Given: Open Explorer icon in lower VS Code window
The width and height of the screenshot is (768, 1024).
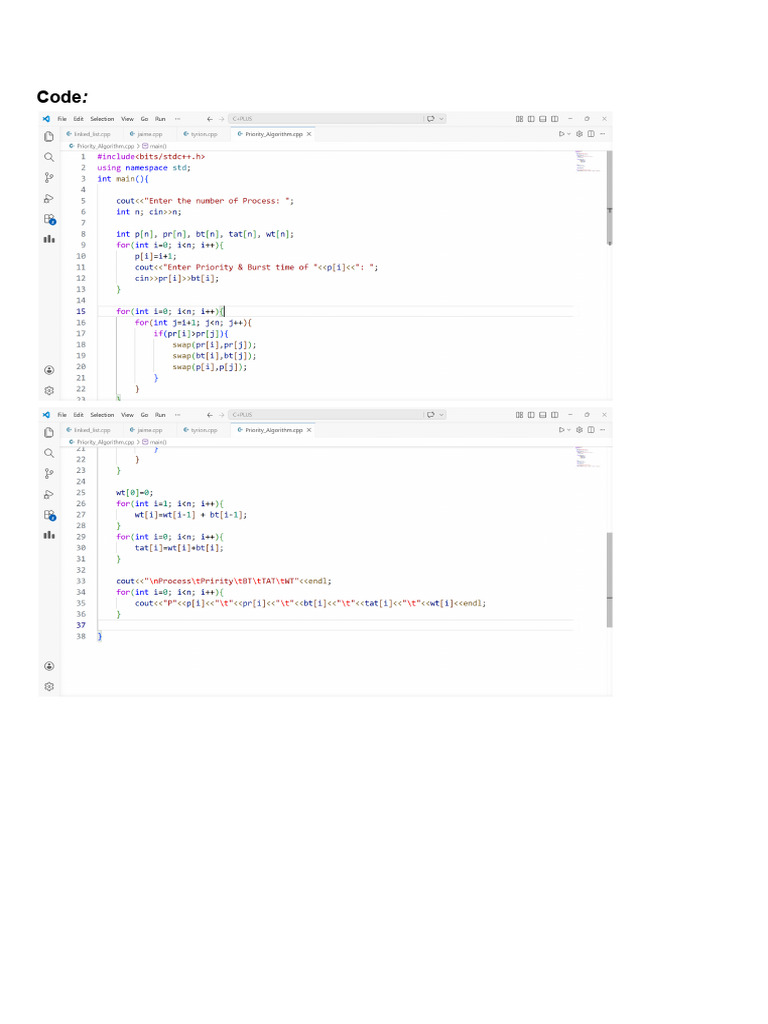Looking at the screenshot, I should [49, 432].
